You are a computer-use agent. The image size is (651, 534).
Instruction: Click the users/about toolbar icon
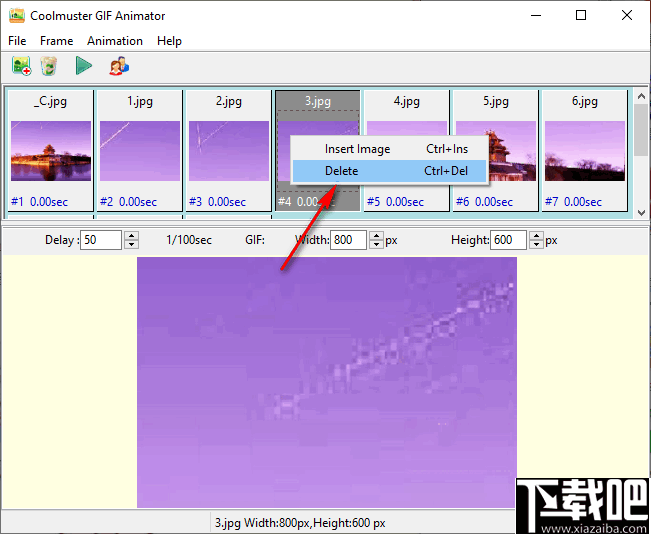[x=119, y=66]
